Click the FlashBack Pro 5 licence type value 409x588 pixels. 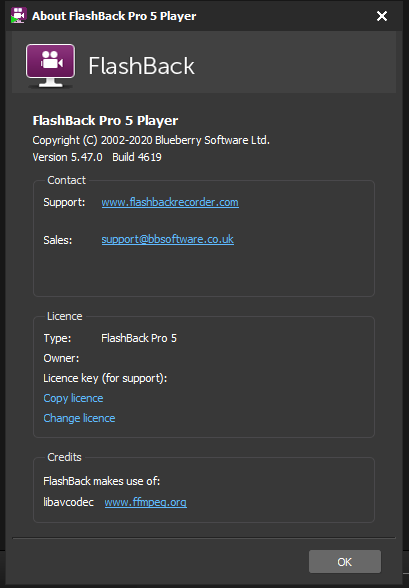point(139,338)
